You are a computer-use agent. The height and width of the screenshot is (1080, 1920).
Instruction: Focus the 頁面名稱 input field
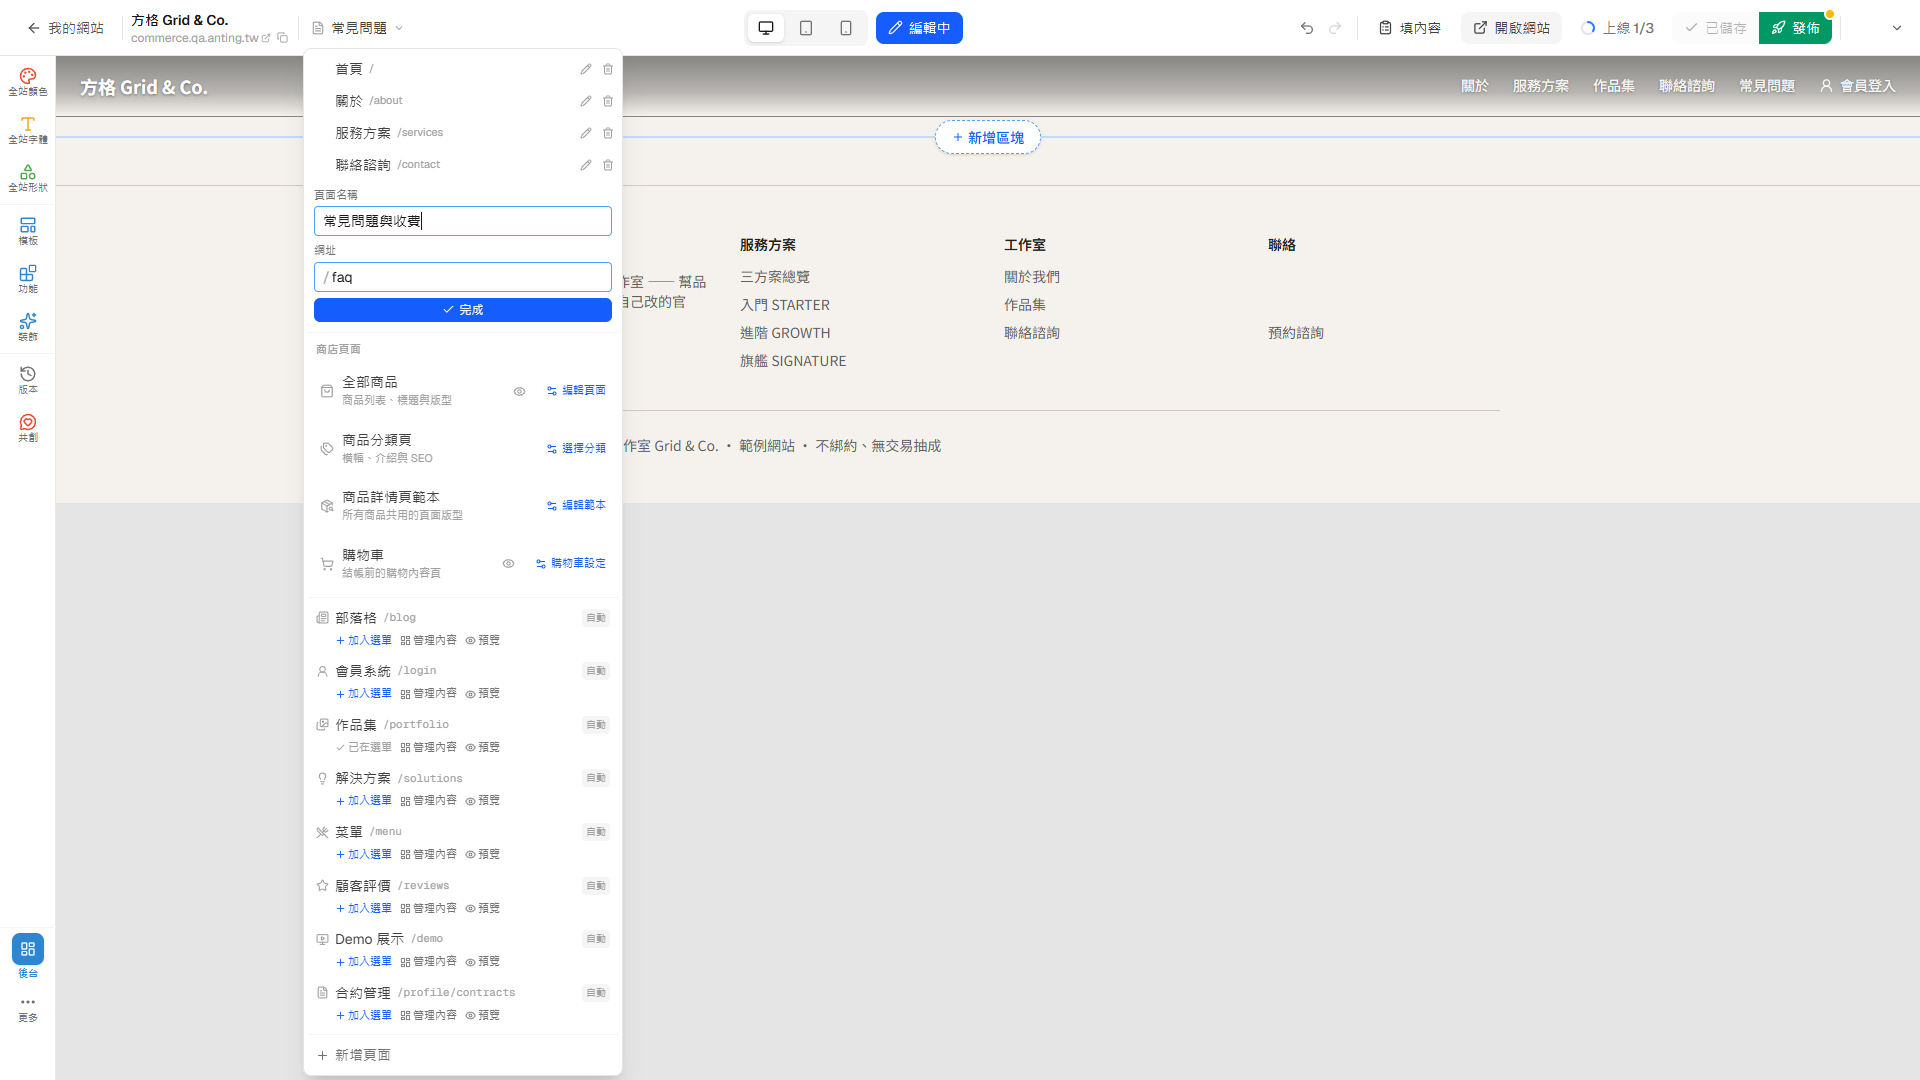[463, 221]
